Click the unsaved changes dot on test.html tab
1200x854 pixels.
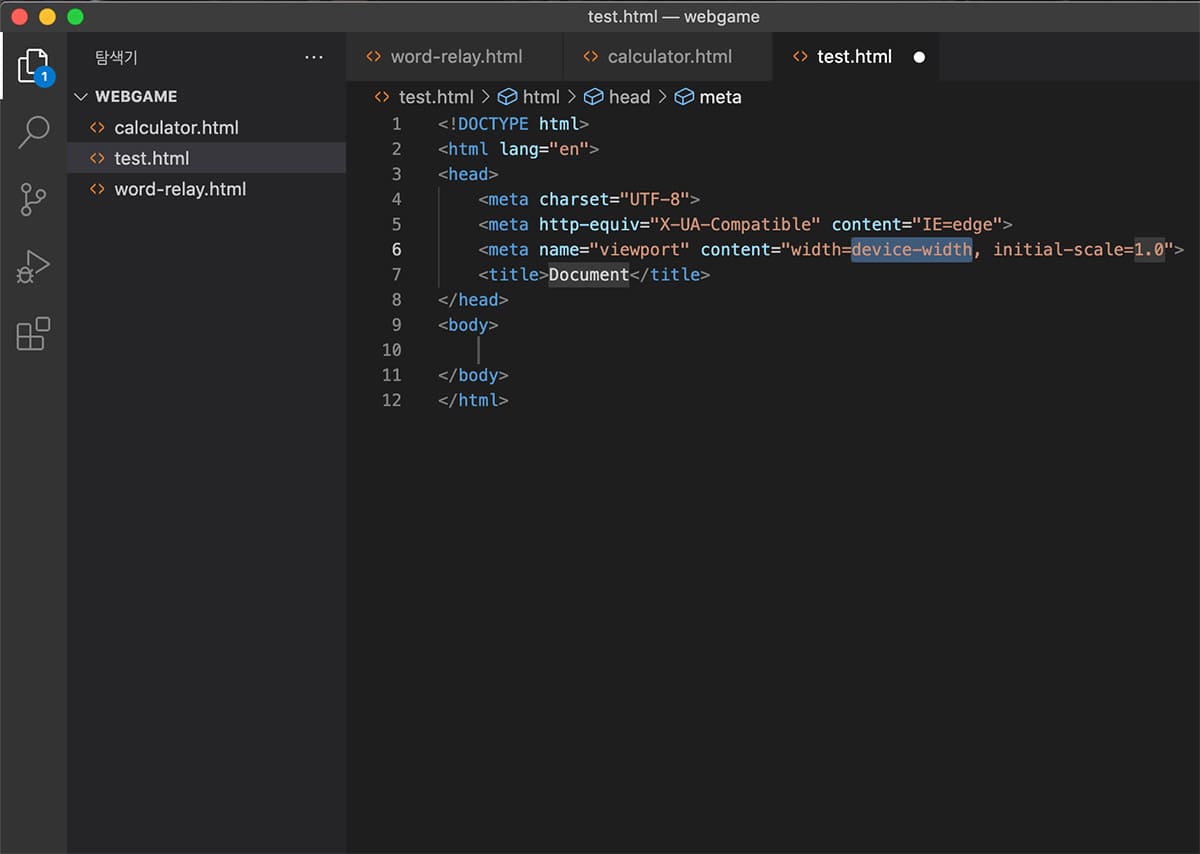tap(918, 57)
